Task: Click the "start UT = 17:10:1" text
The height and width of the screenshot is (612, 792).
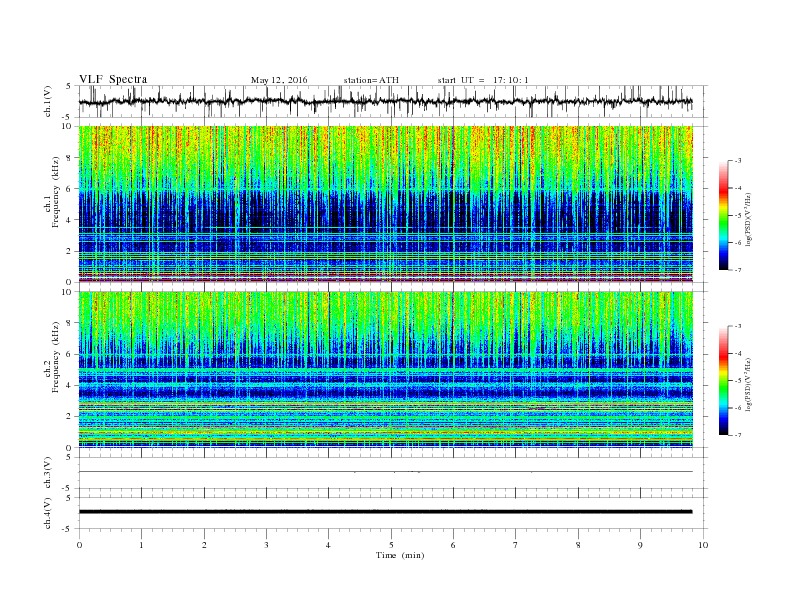Action: [483, 80]
